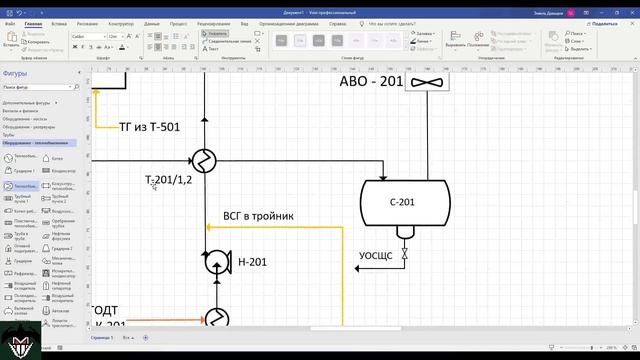
Task: Switch to 'Страница 1' page tab
Action: click(102, 338)
